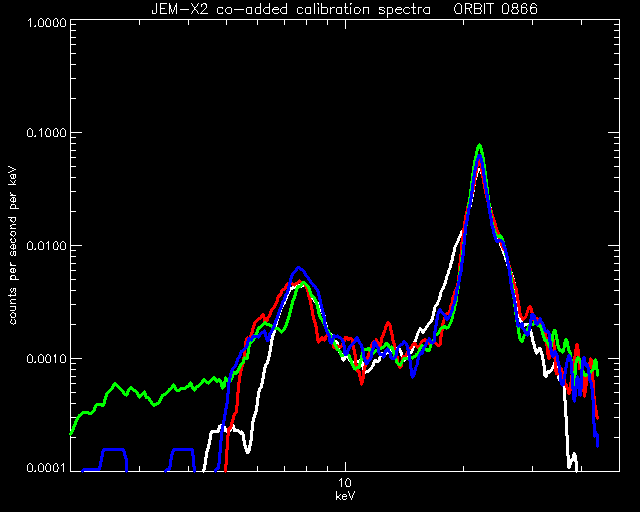Click the first blue plateau at far left
The image size is (640, 512).
pyautogui.click(x=113, y=450)
